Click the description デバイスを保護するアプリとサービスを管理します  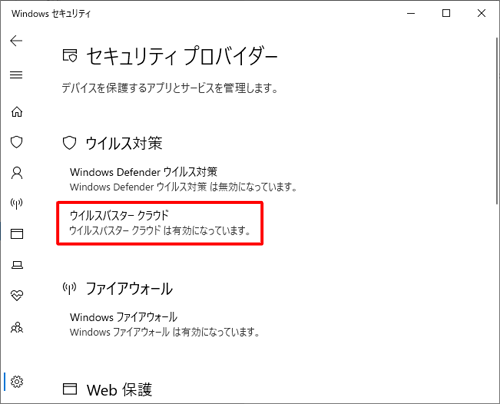170,88
